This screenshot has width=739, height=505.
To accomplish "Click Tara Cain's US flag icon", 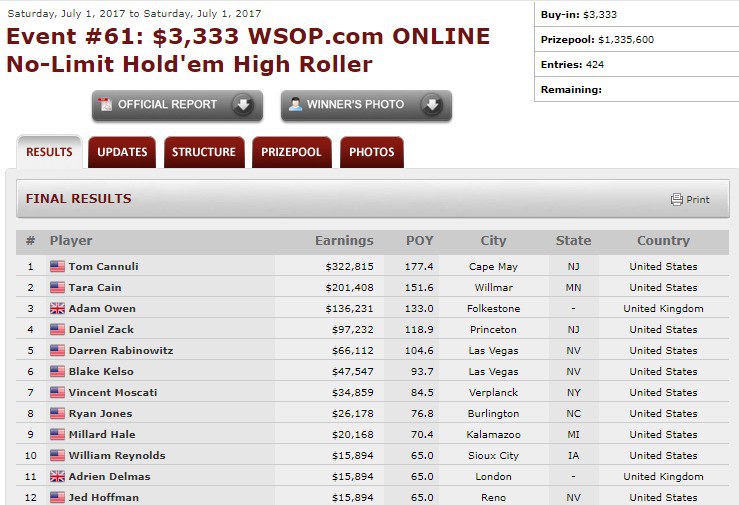I will coord(57,287).
